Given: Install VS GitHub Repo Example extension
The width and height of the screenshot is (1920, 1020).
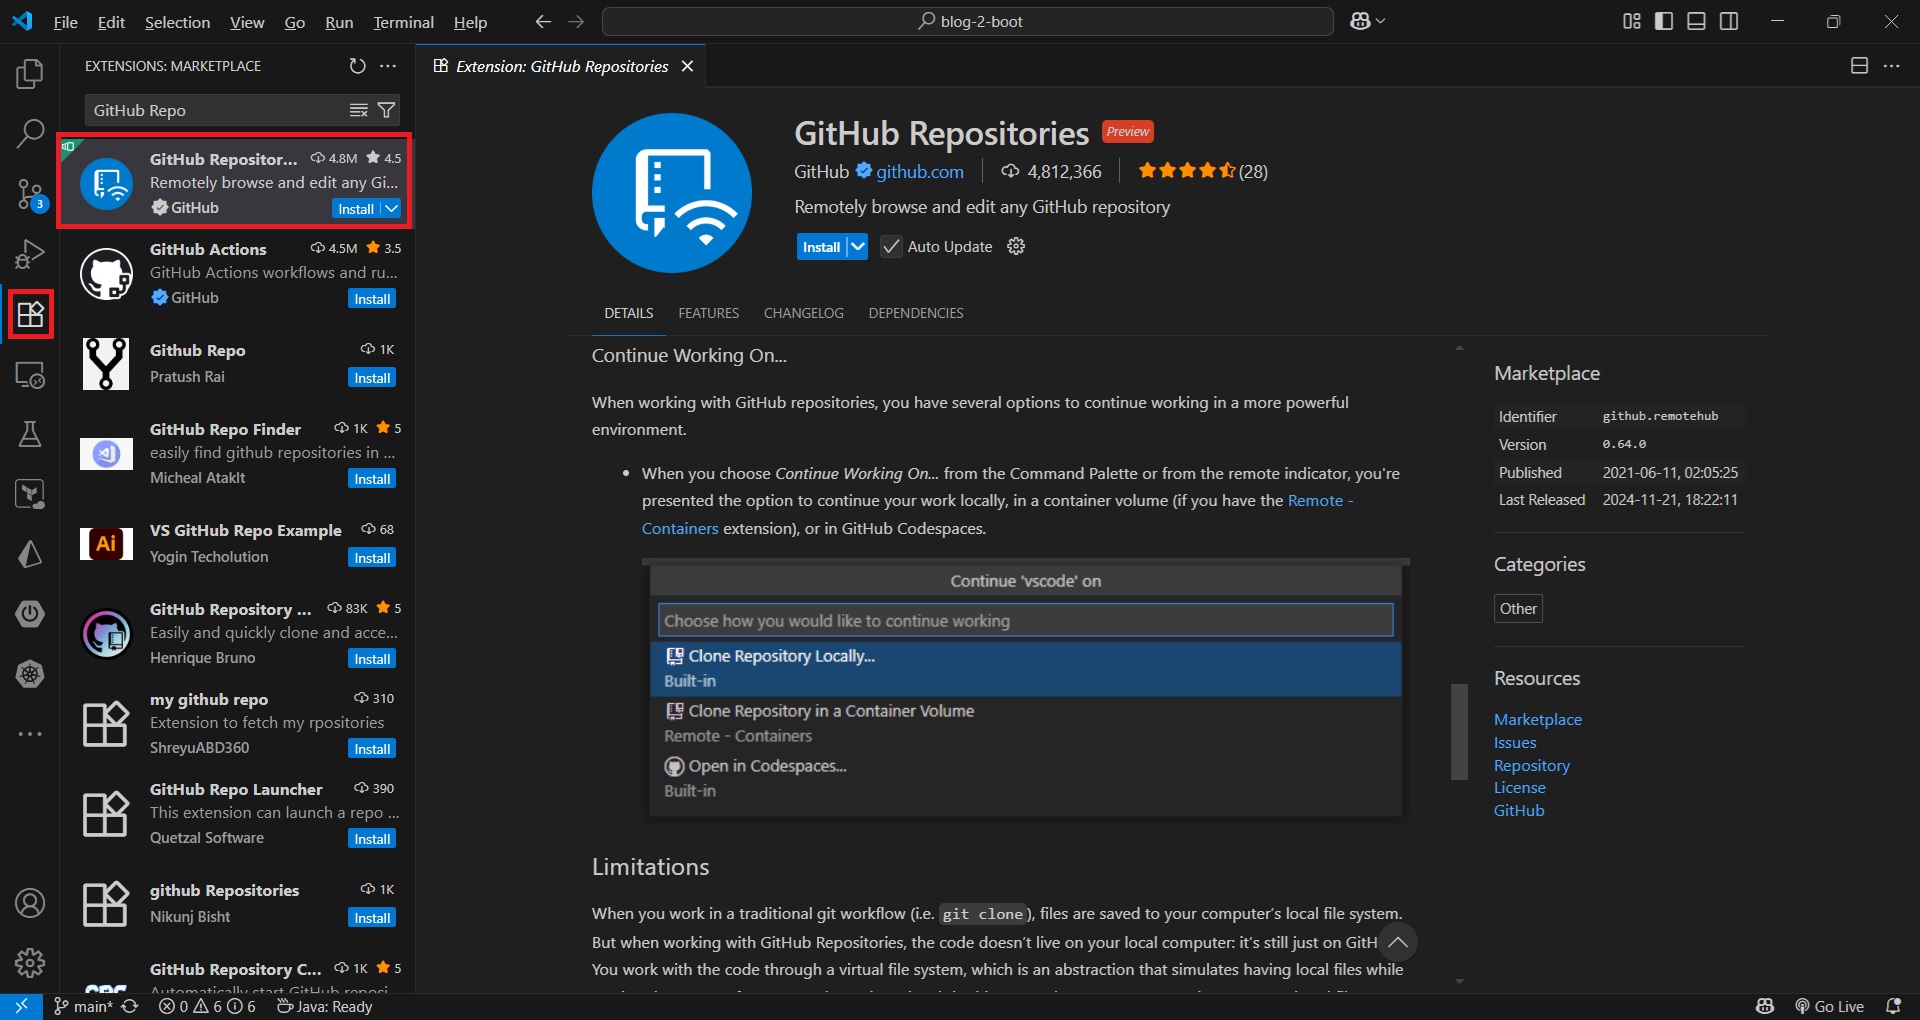Looking at the screenshot, I should 372,558.
